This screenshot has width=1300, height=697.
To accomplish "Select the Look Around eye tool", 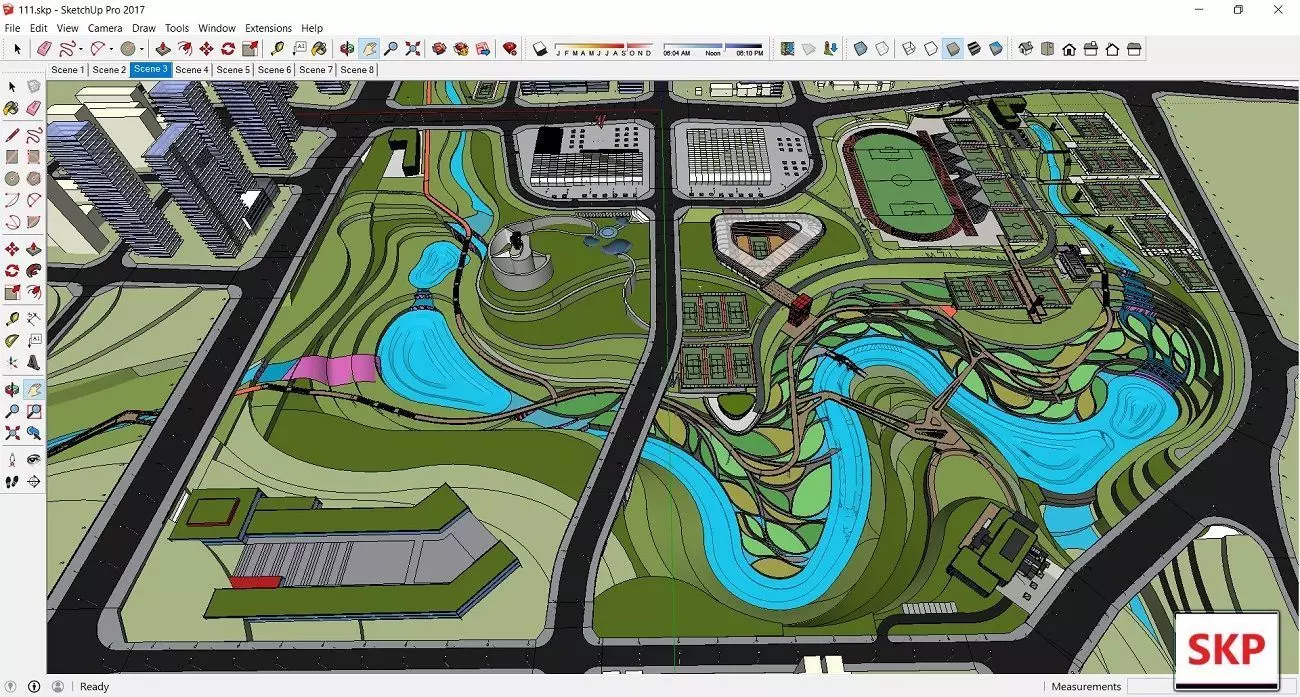I will click(x=34, y=460).
